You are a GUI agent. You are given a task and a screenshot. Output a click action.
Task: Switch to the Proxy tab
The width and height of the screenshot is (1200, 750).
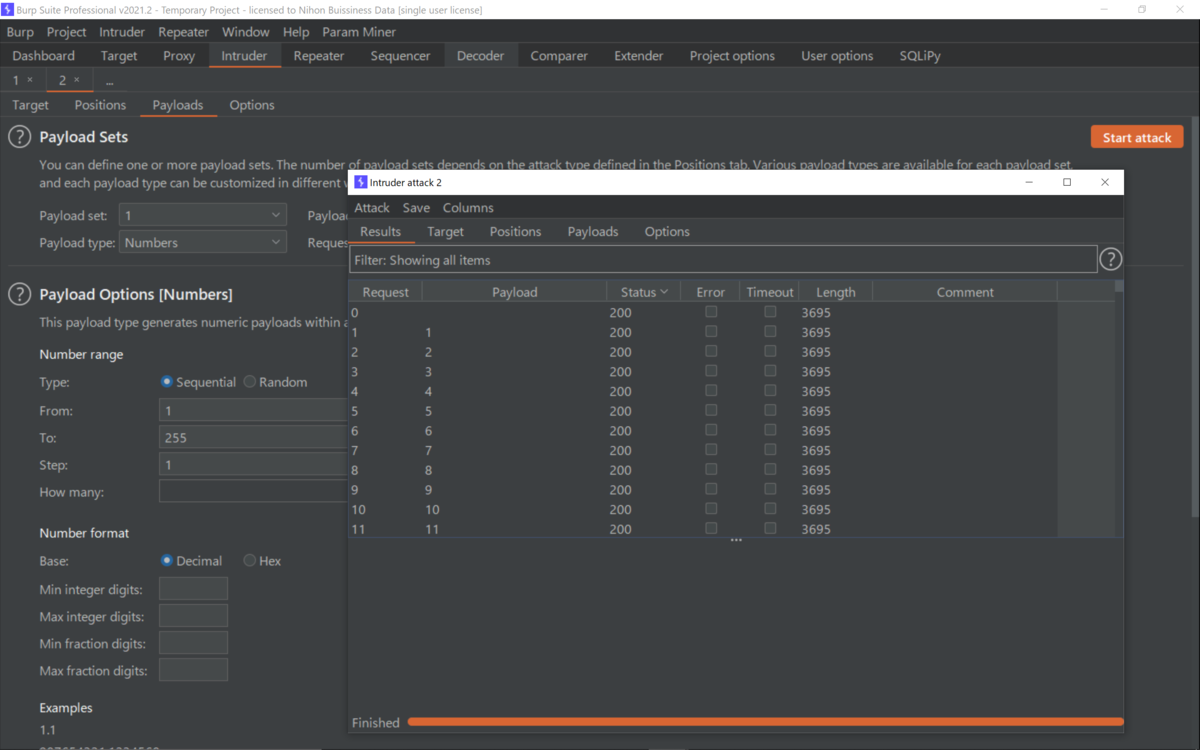tap(179, 56)
